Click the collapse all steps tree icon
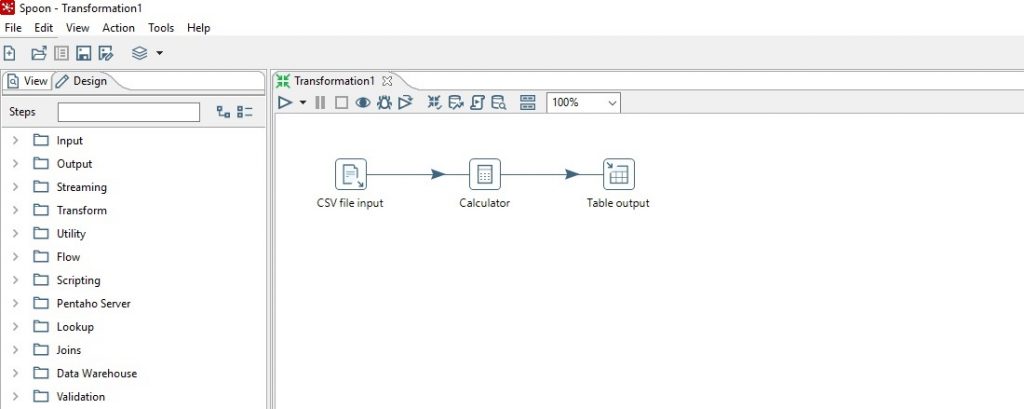This screenshot has height=409, width=1024. click(245, 112)
